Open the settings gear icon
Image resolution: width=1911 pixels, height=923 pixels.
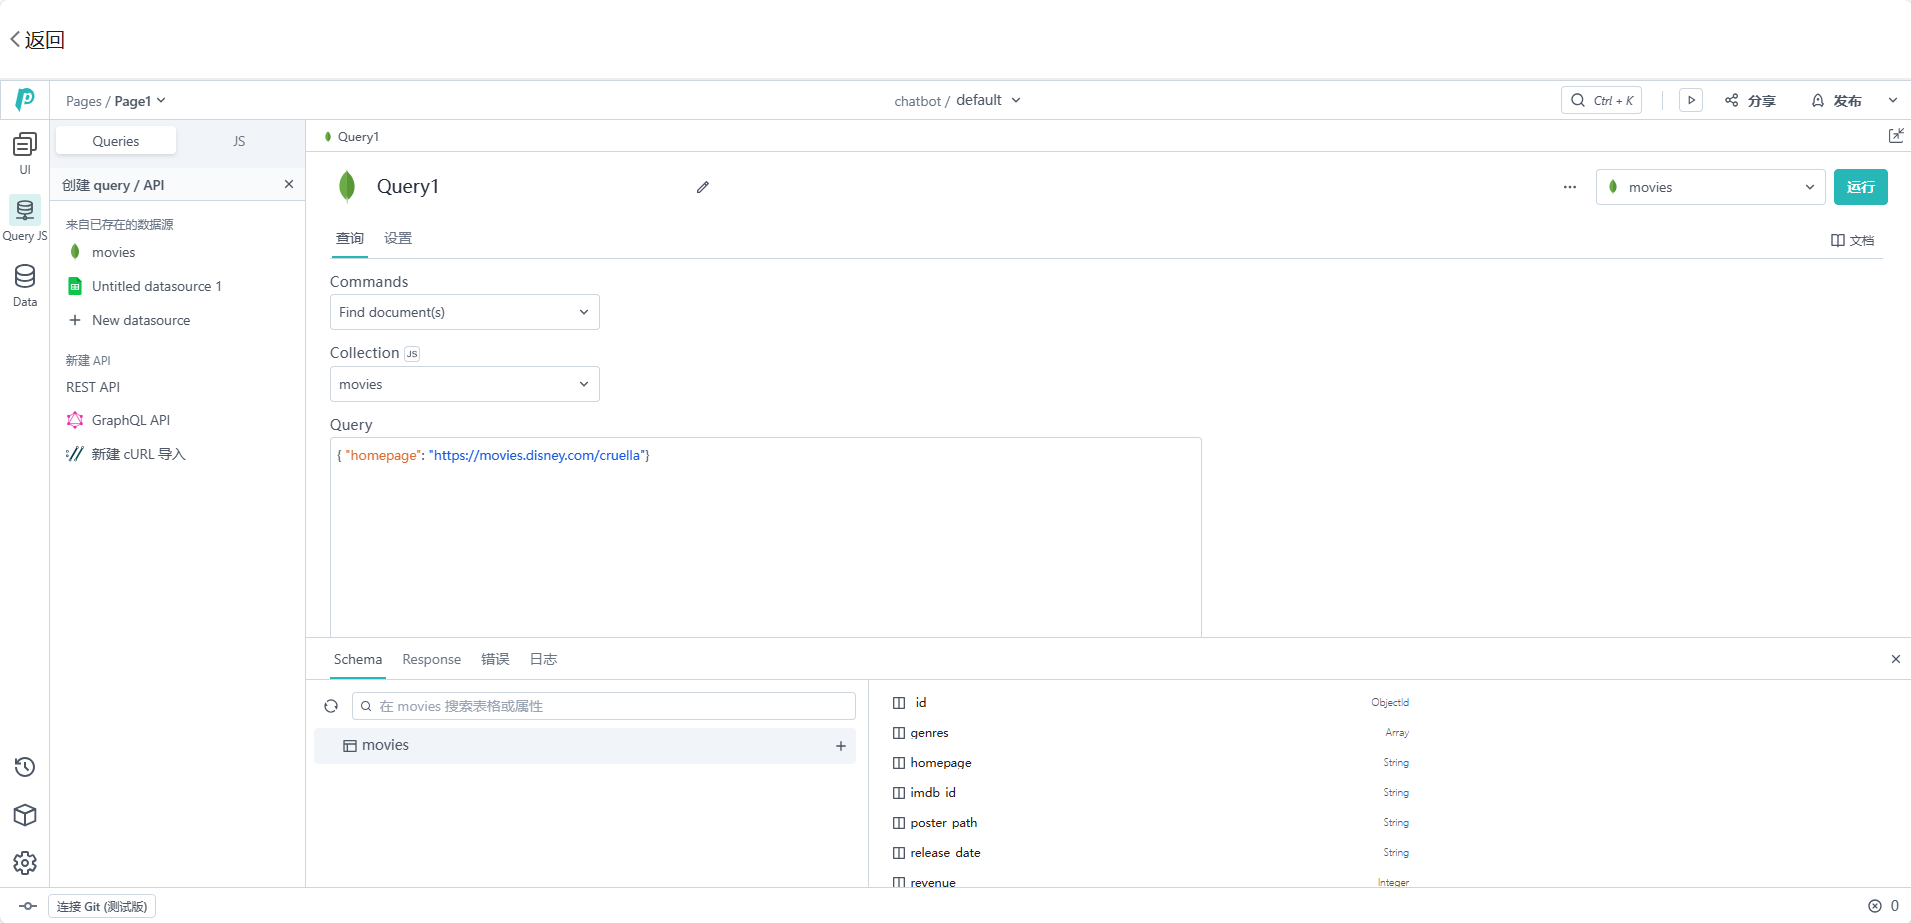click(25, 863)
